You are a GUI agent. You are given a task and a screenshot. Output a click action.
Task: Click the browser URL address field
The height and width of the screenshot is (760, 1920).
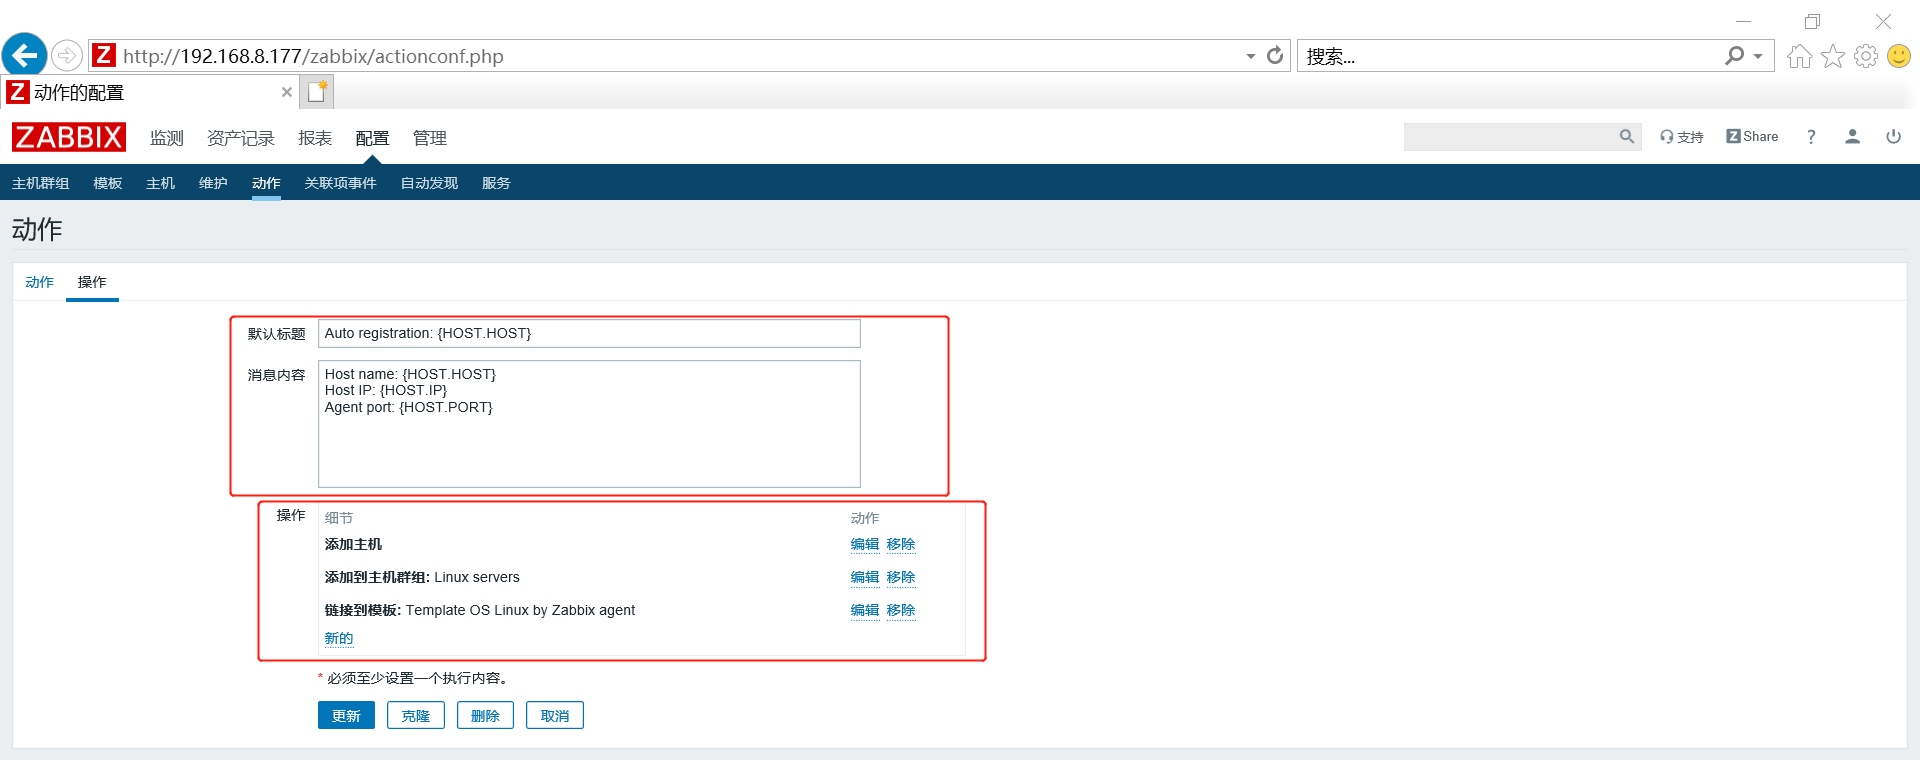click(680, 56)
